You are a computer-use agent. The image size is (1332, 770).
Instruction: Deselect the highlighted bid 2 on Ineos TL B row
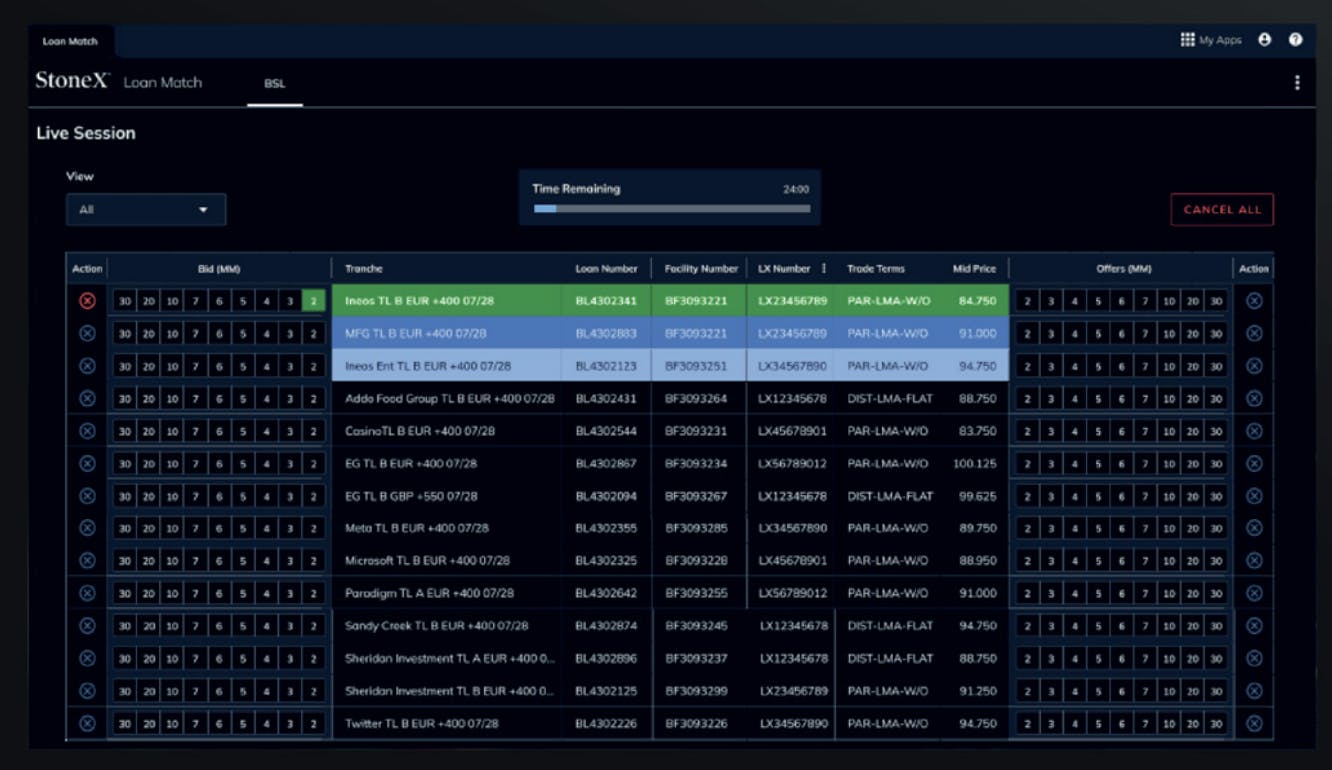click(314, 301)
